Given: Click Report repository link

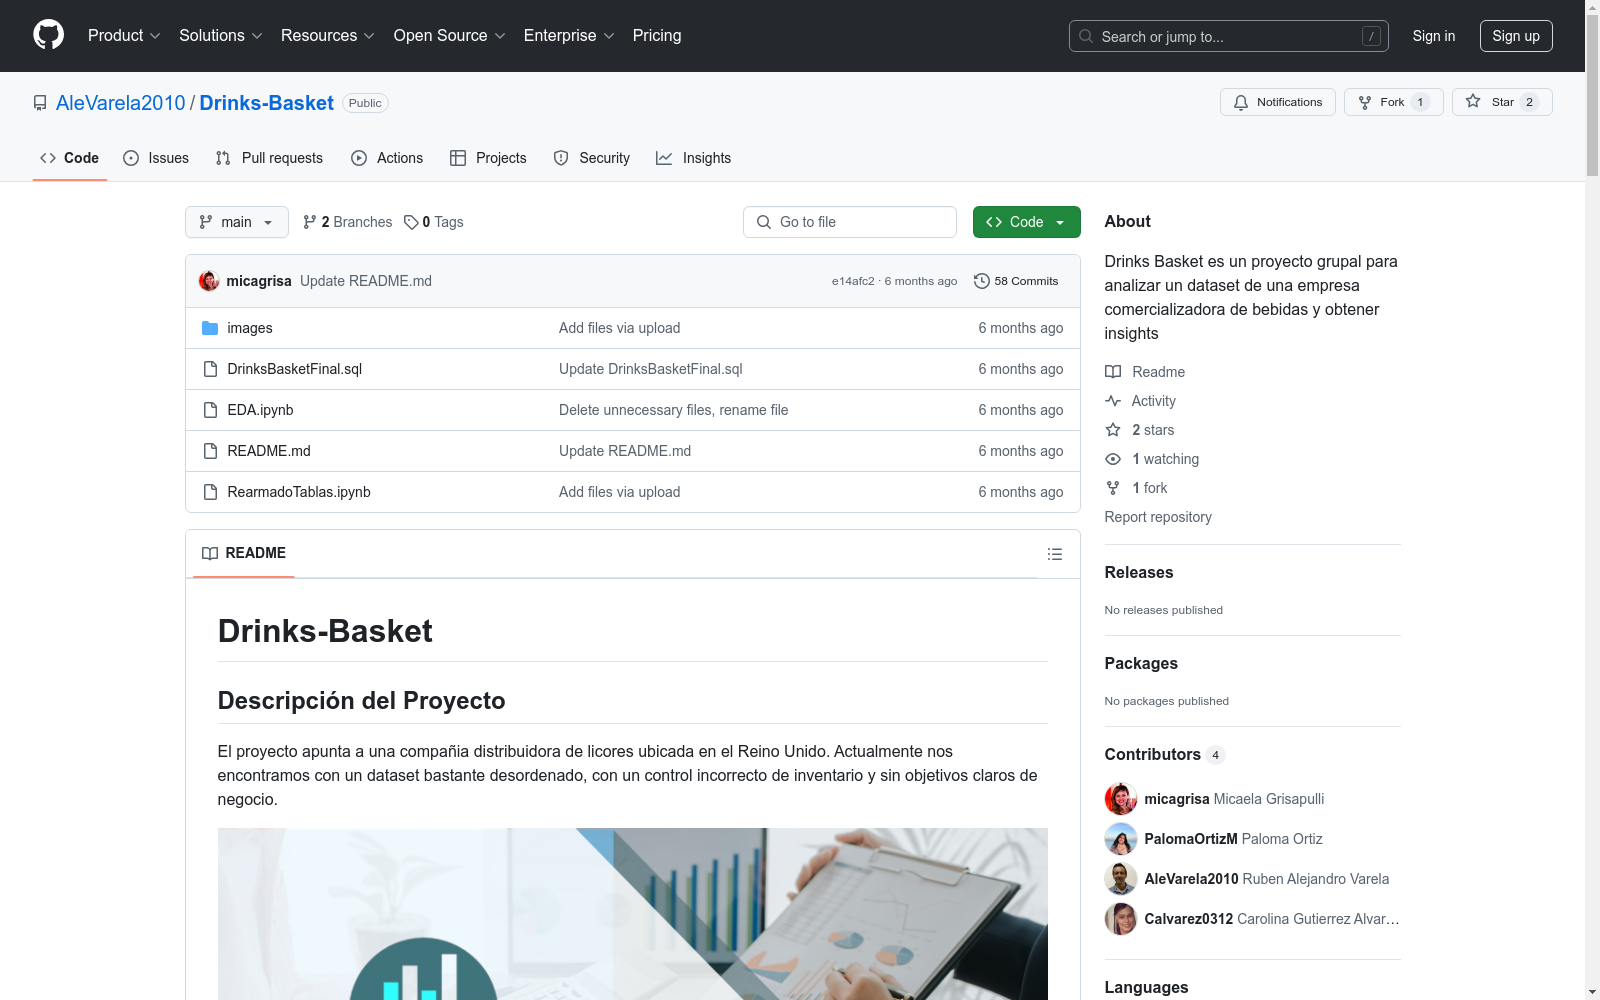Looking at the screenshot, I should (1158, 517).
